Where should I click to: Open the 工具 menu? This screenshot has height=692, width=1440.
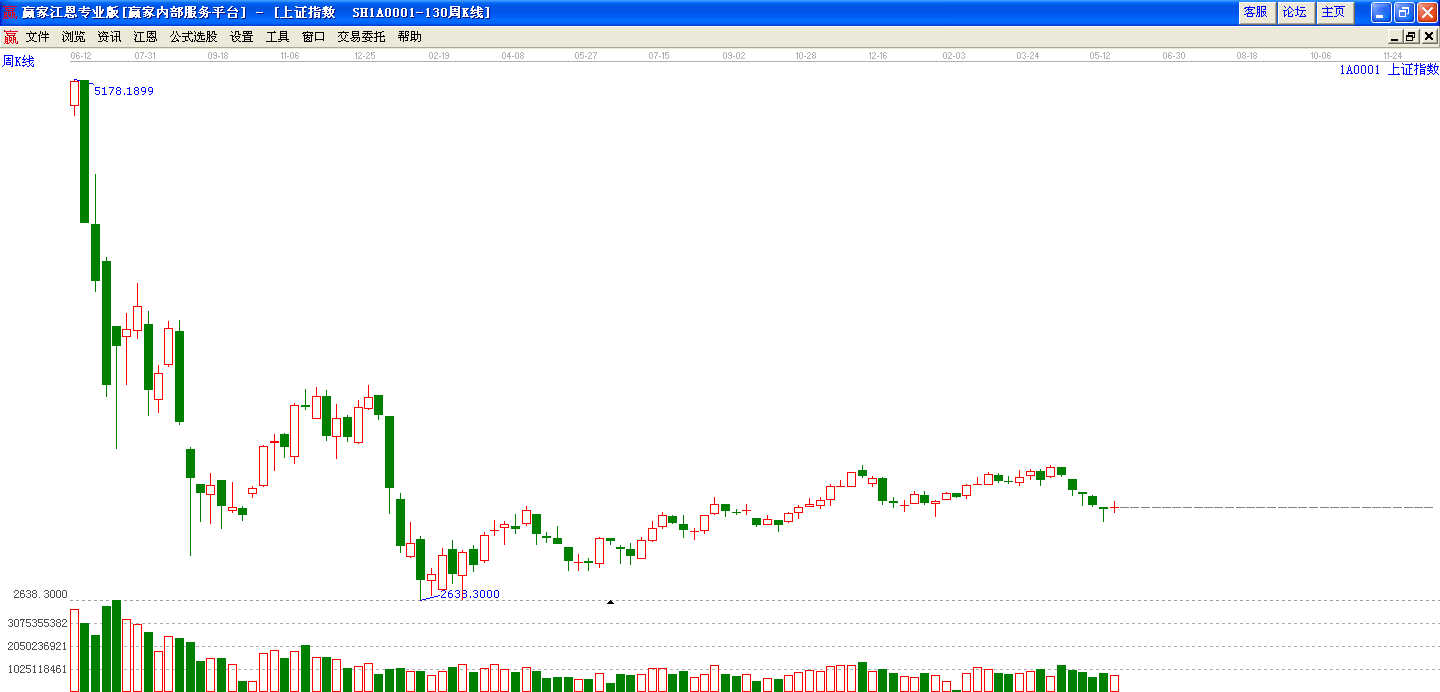coord(277,37)
